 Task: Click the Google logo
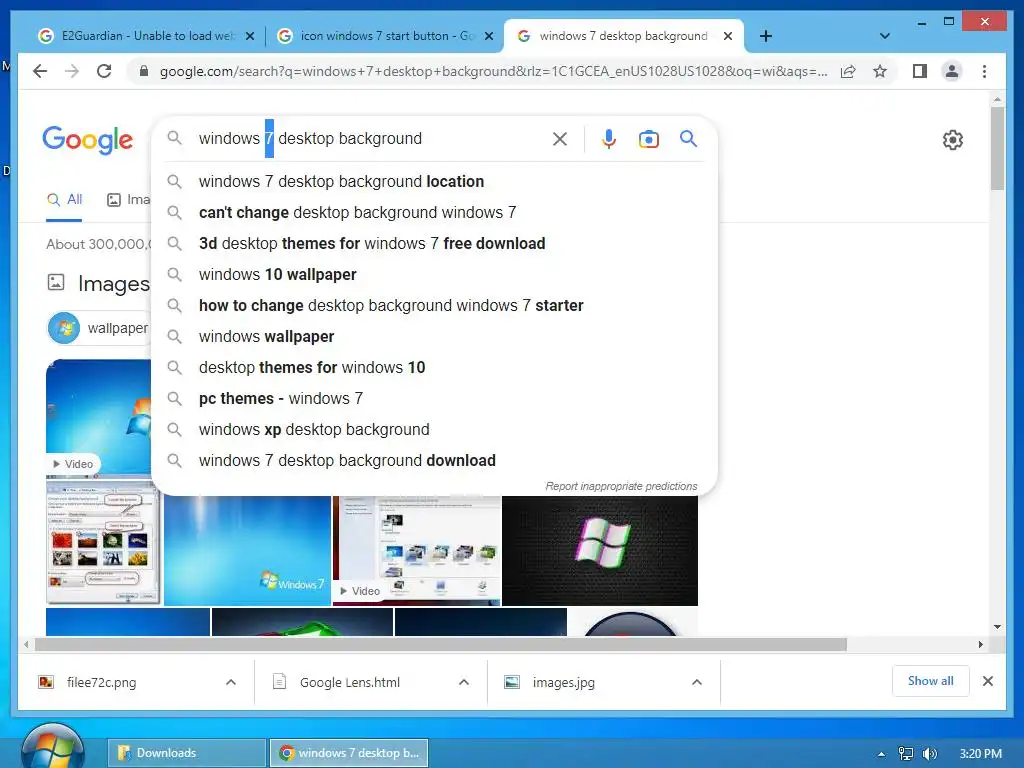(88, 140)
